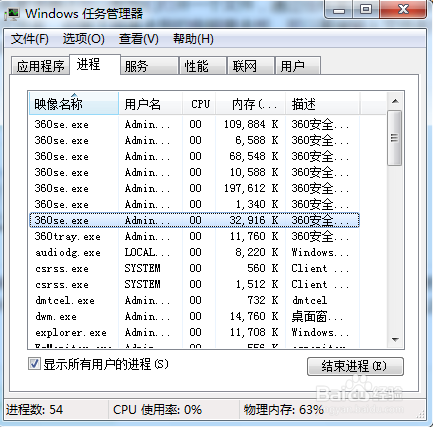
Task: Go to the 联网 tab
Action: (251, 66)
